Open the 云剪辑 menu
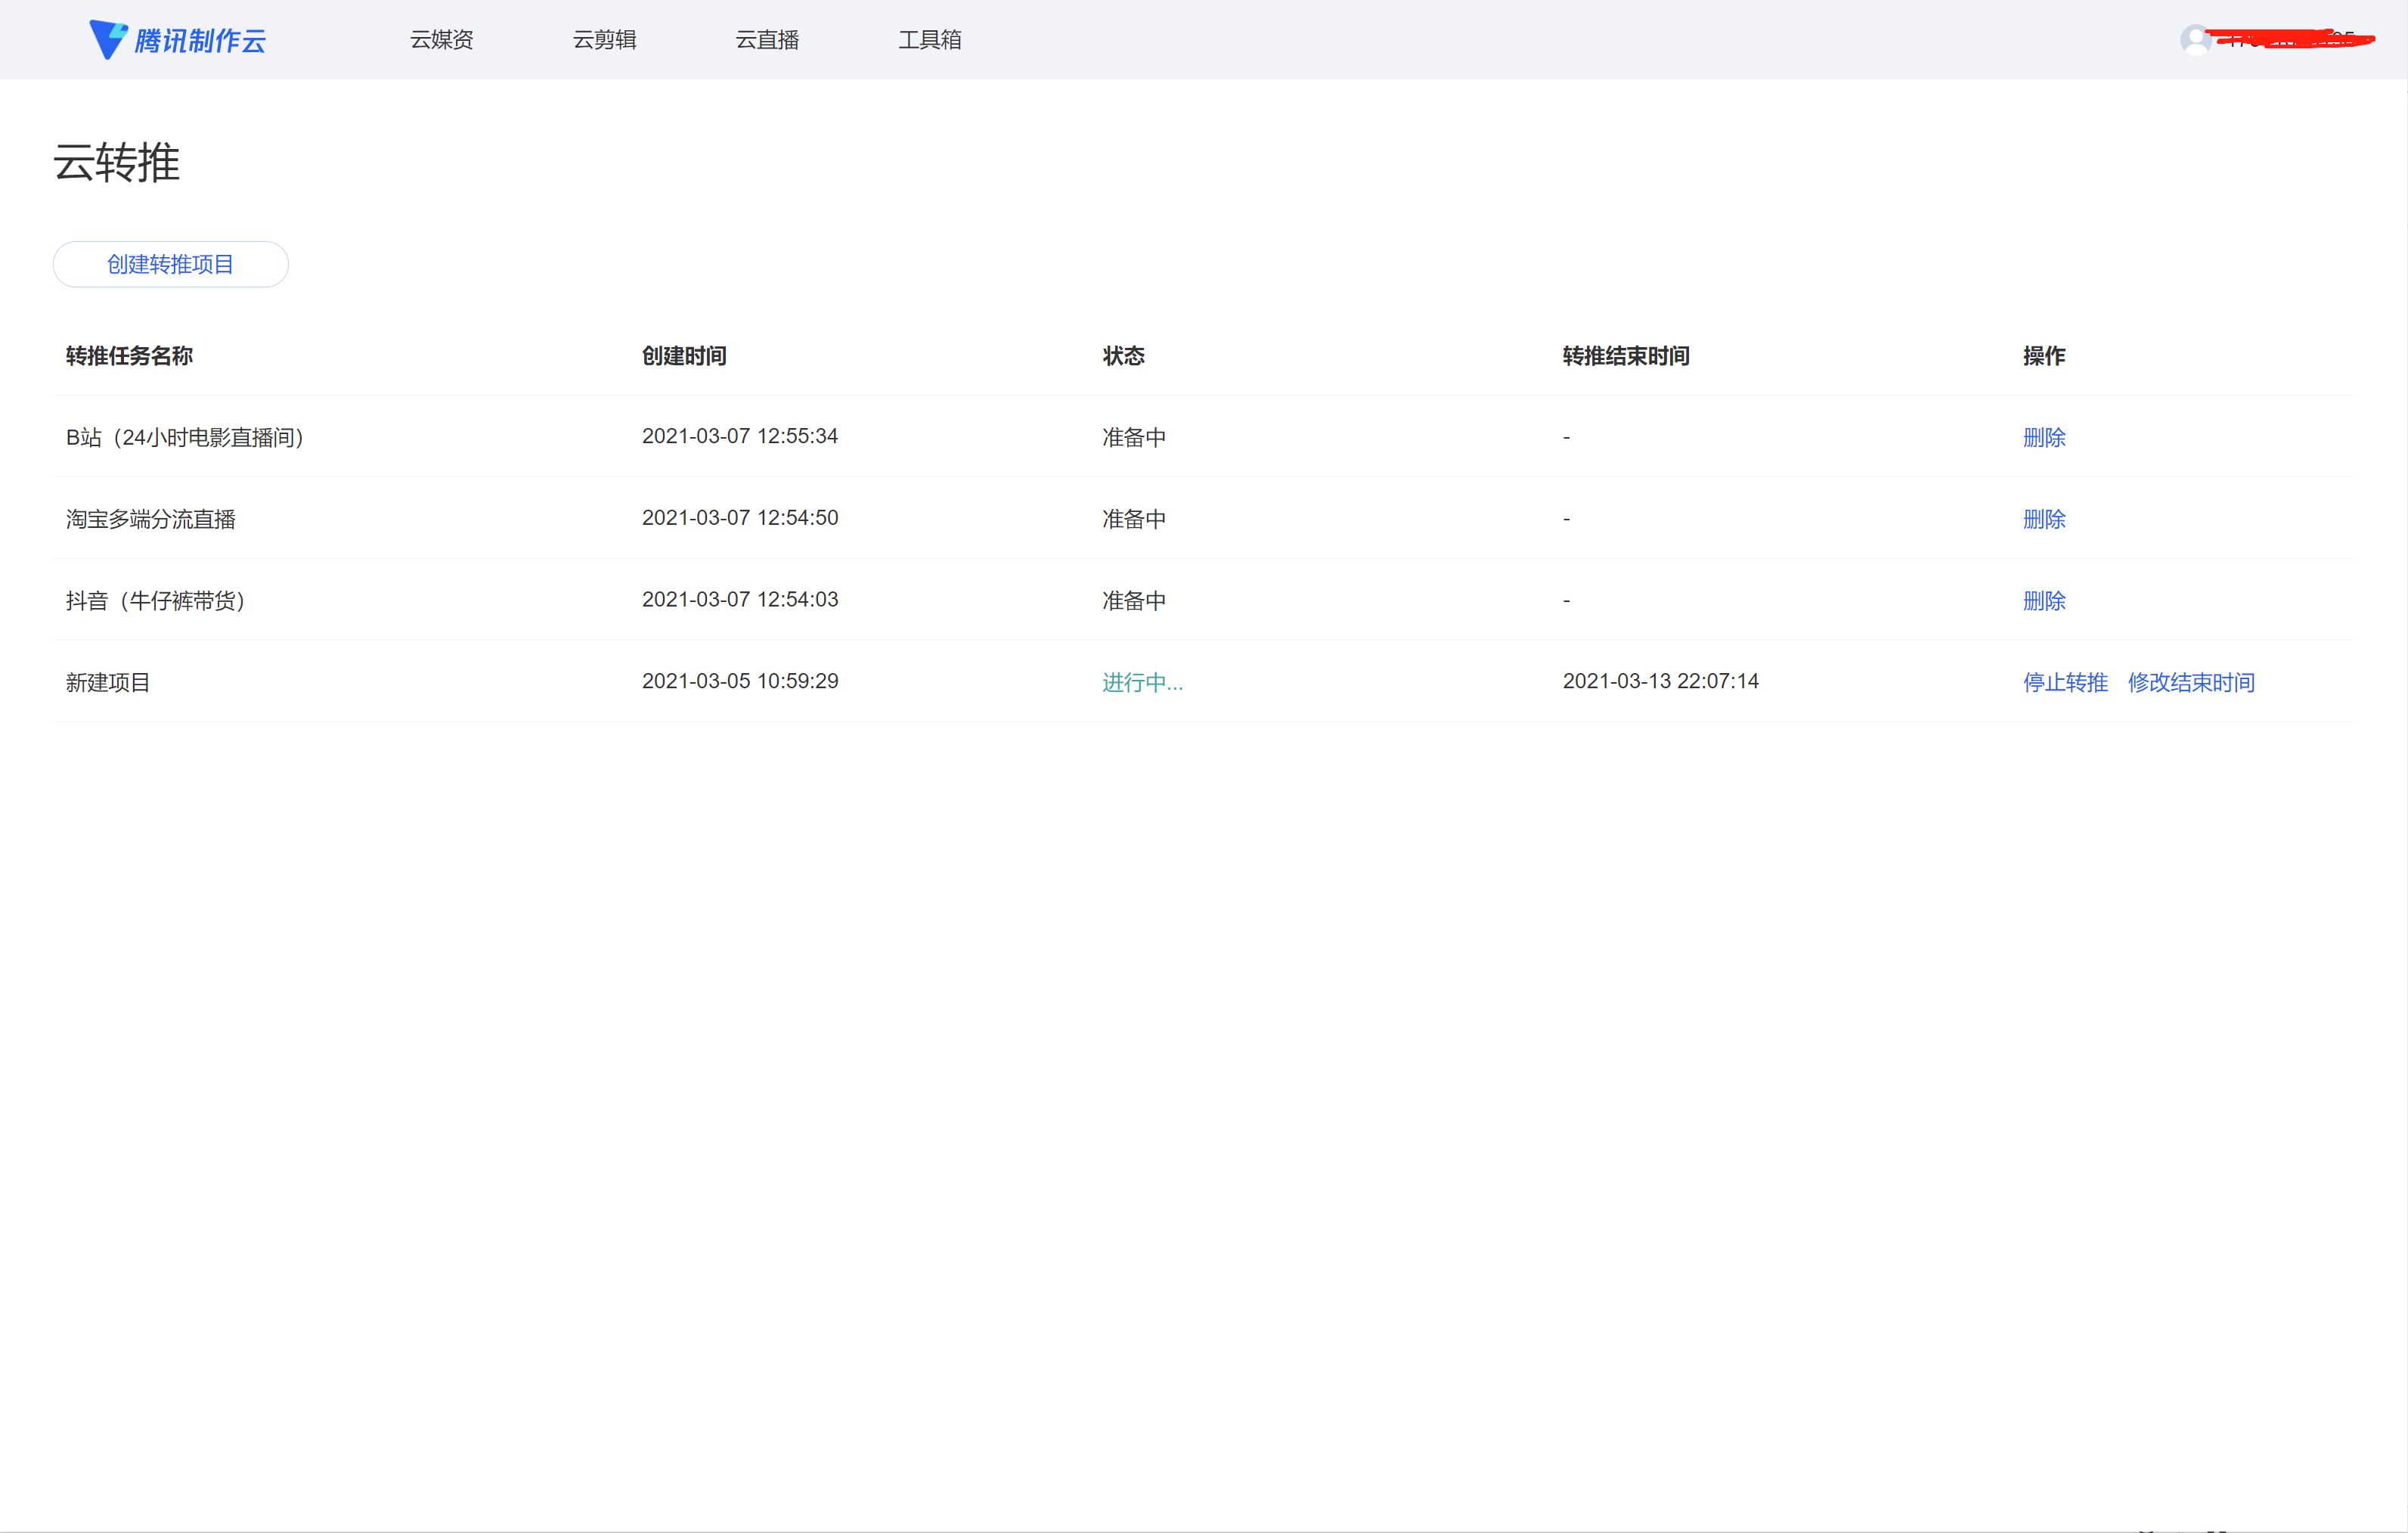This screenshot has width=2408, height=1533. tap(604, 40)
